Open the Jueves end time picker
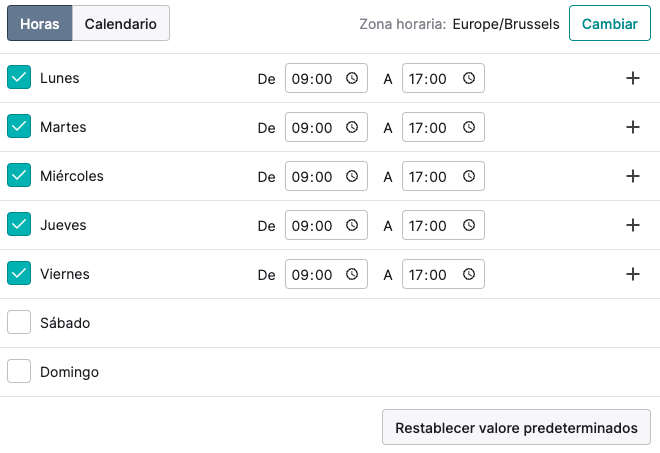This screenshot has height=453, width=660. pos(443,225)
